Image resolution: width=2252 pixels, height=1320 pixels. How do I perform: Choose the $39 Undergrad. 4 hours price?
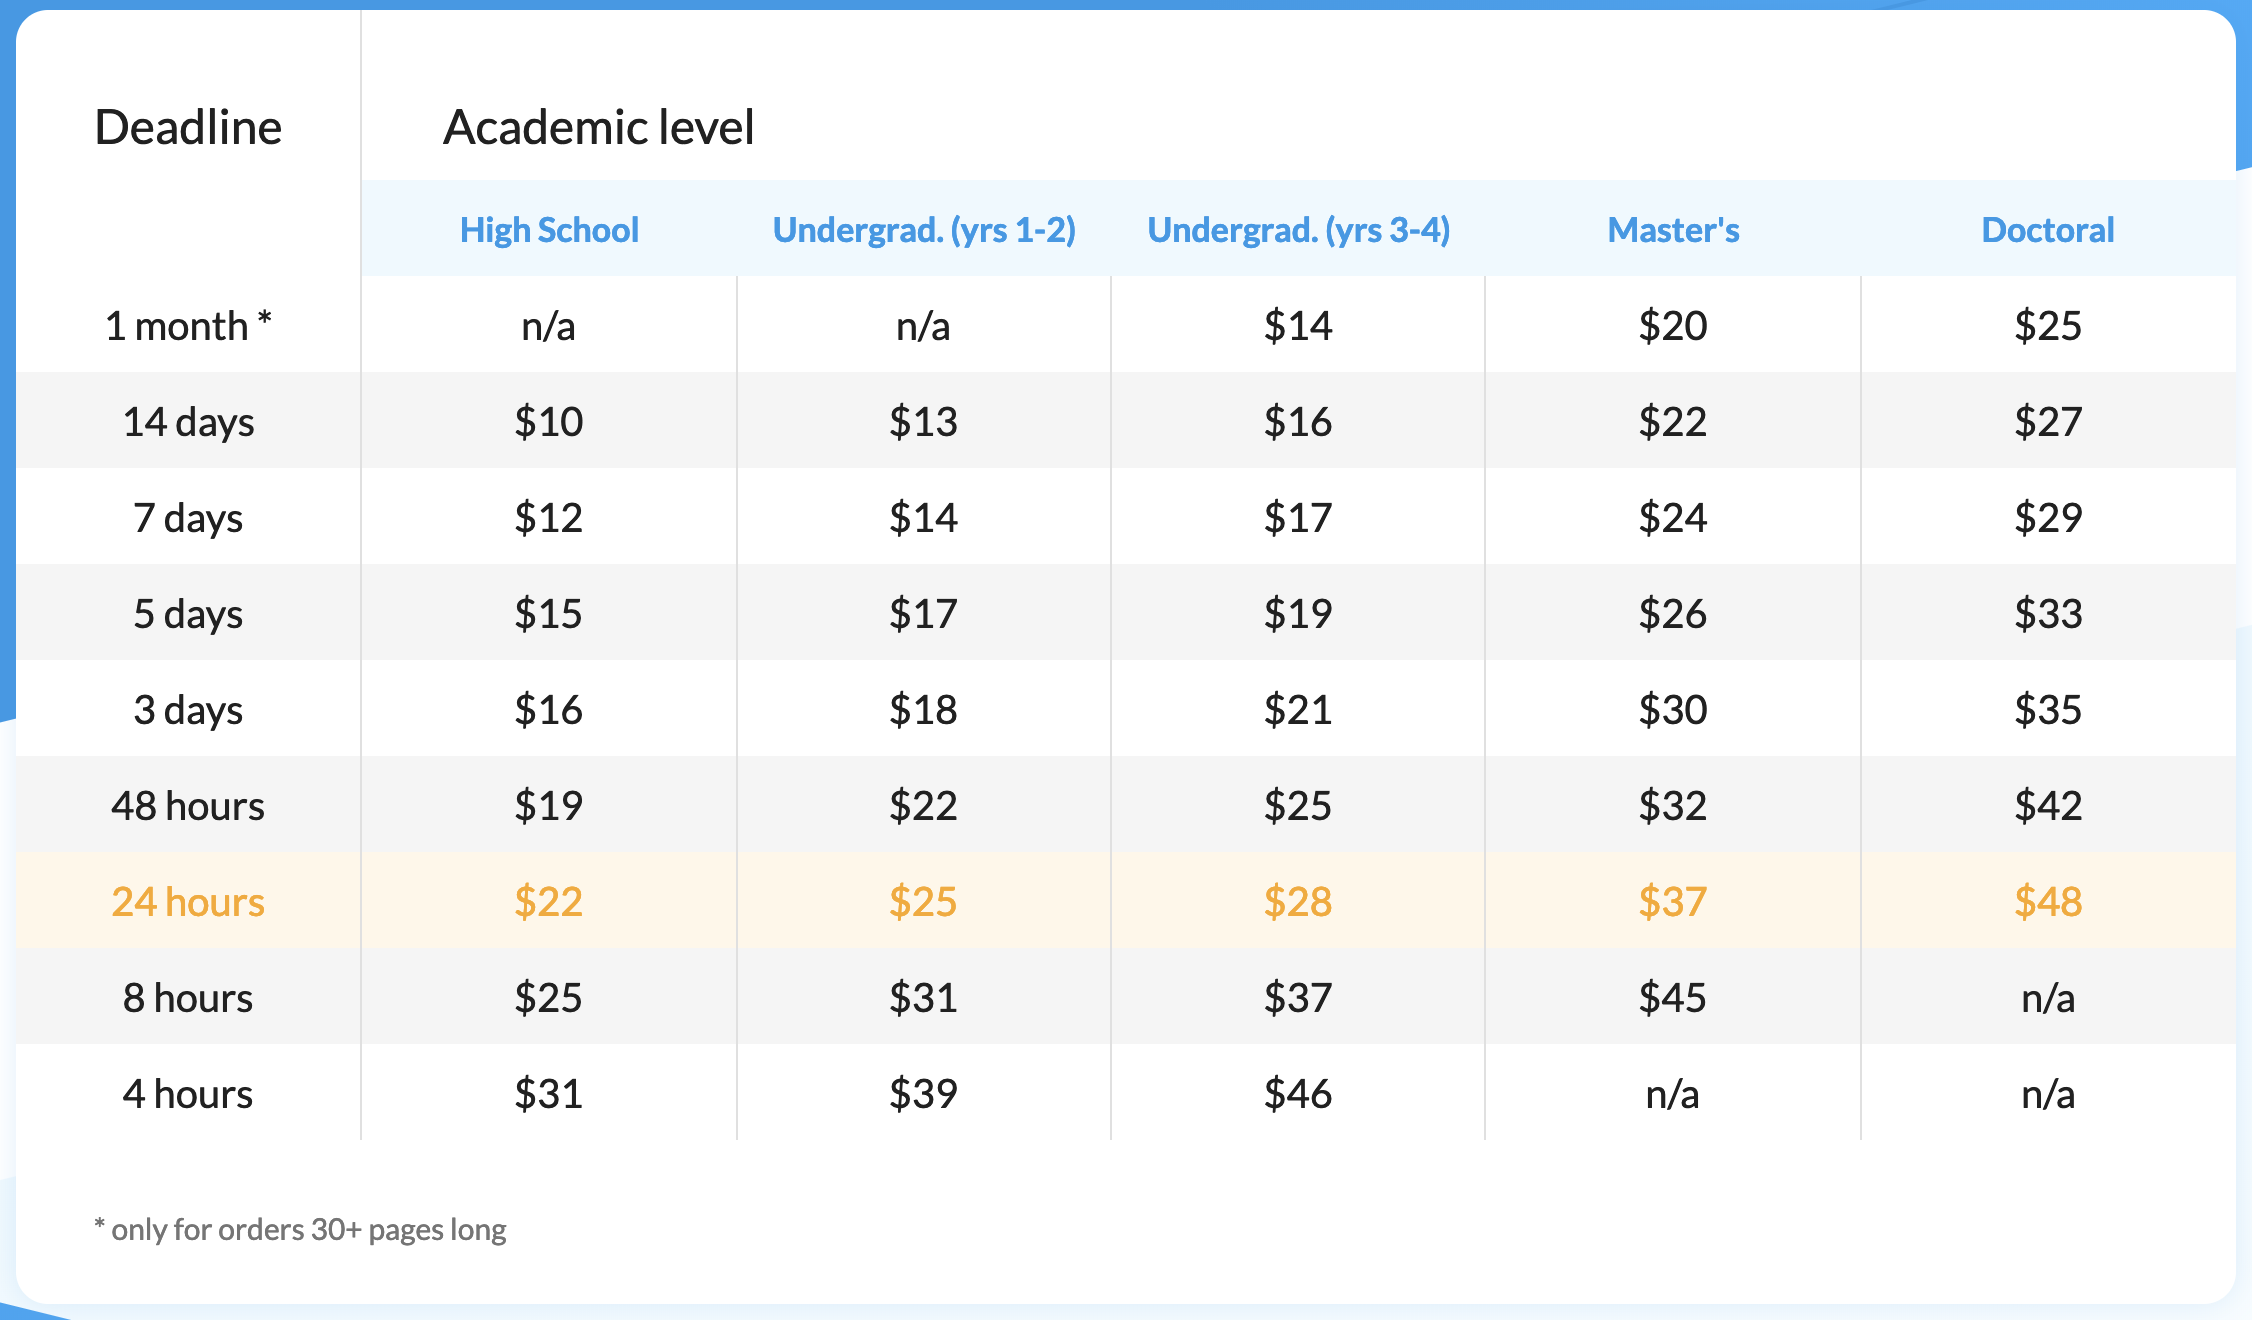coord(924,1094)
